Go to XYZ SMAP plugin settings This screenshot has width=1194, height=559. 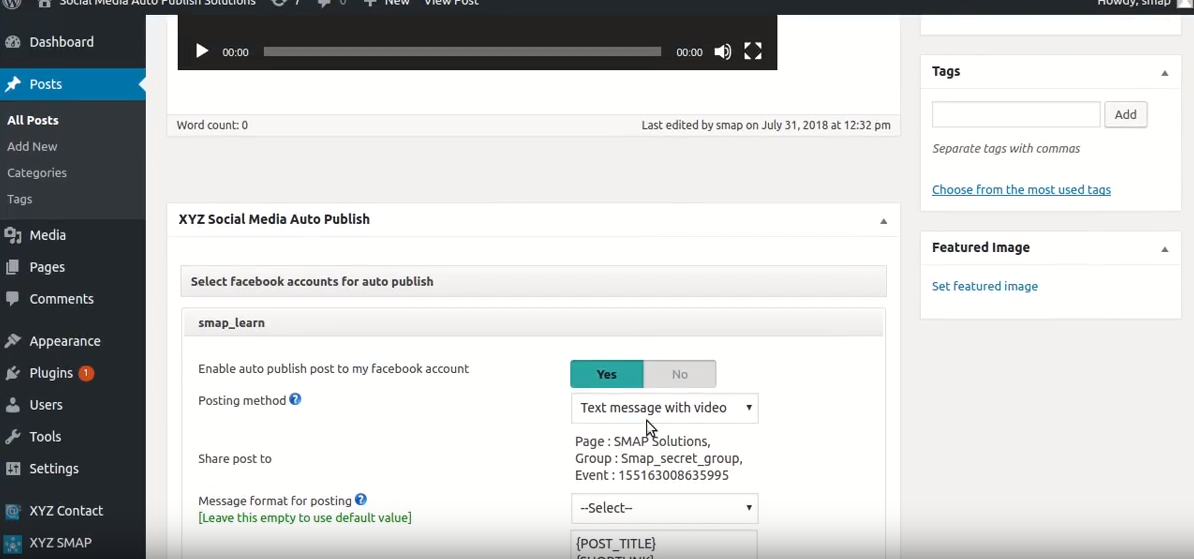(x=60, y=543)
